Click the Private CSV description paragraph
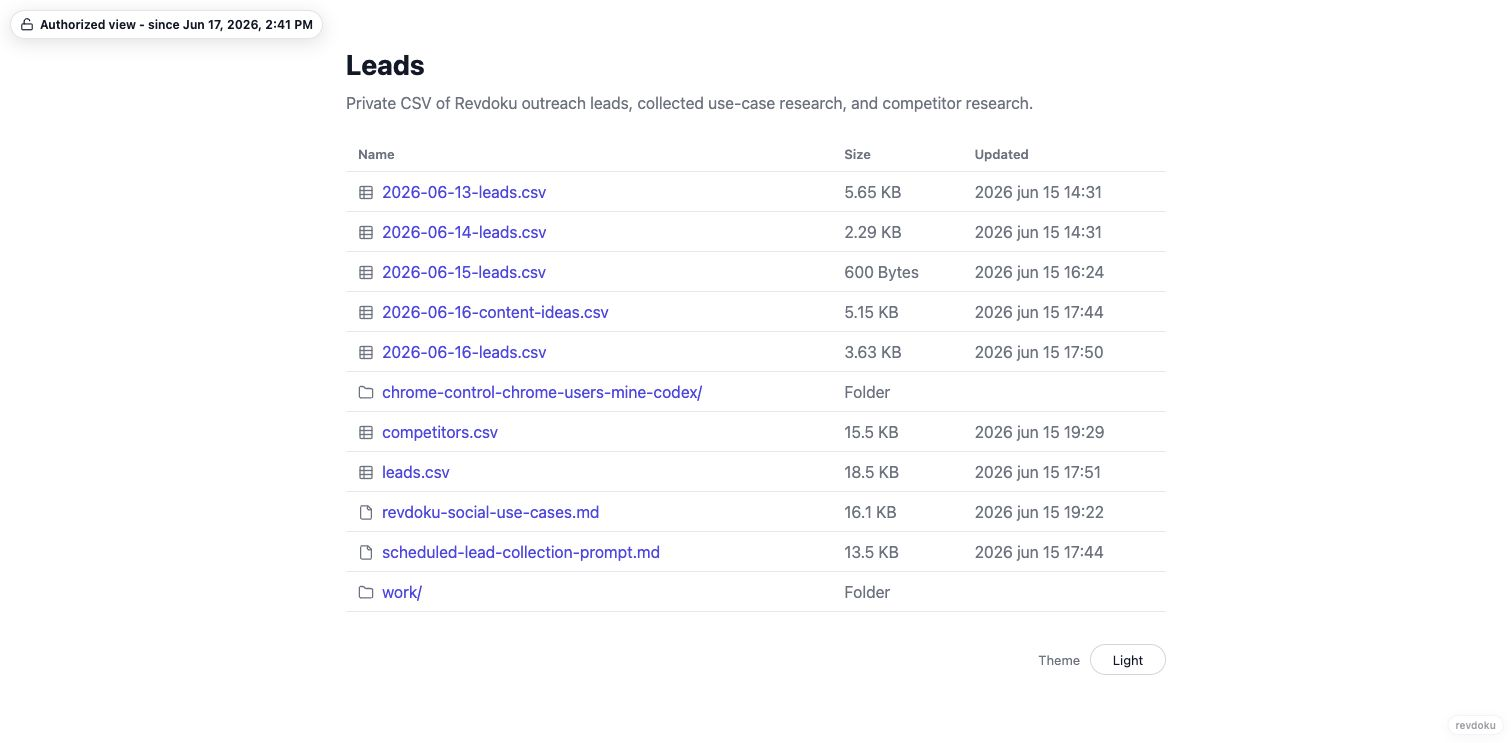The image size is (1512, 743). click(x=689, y=103)
